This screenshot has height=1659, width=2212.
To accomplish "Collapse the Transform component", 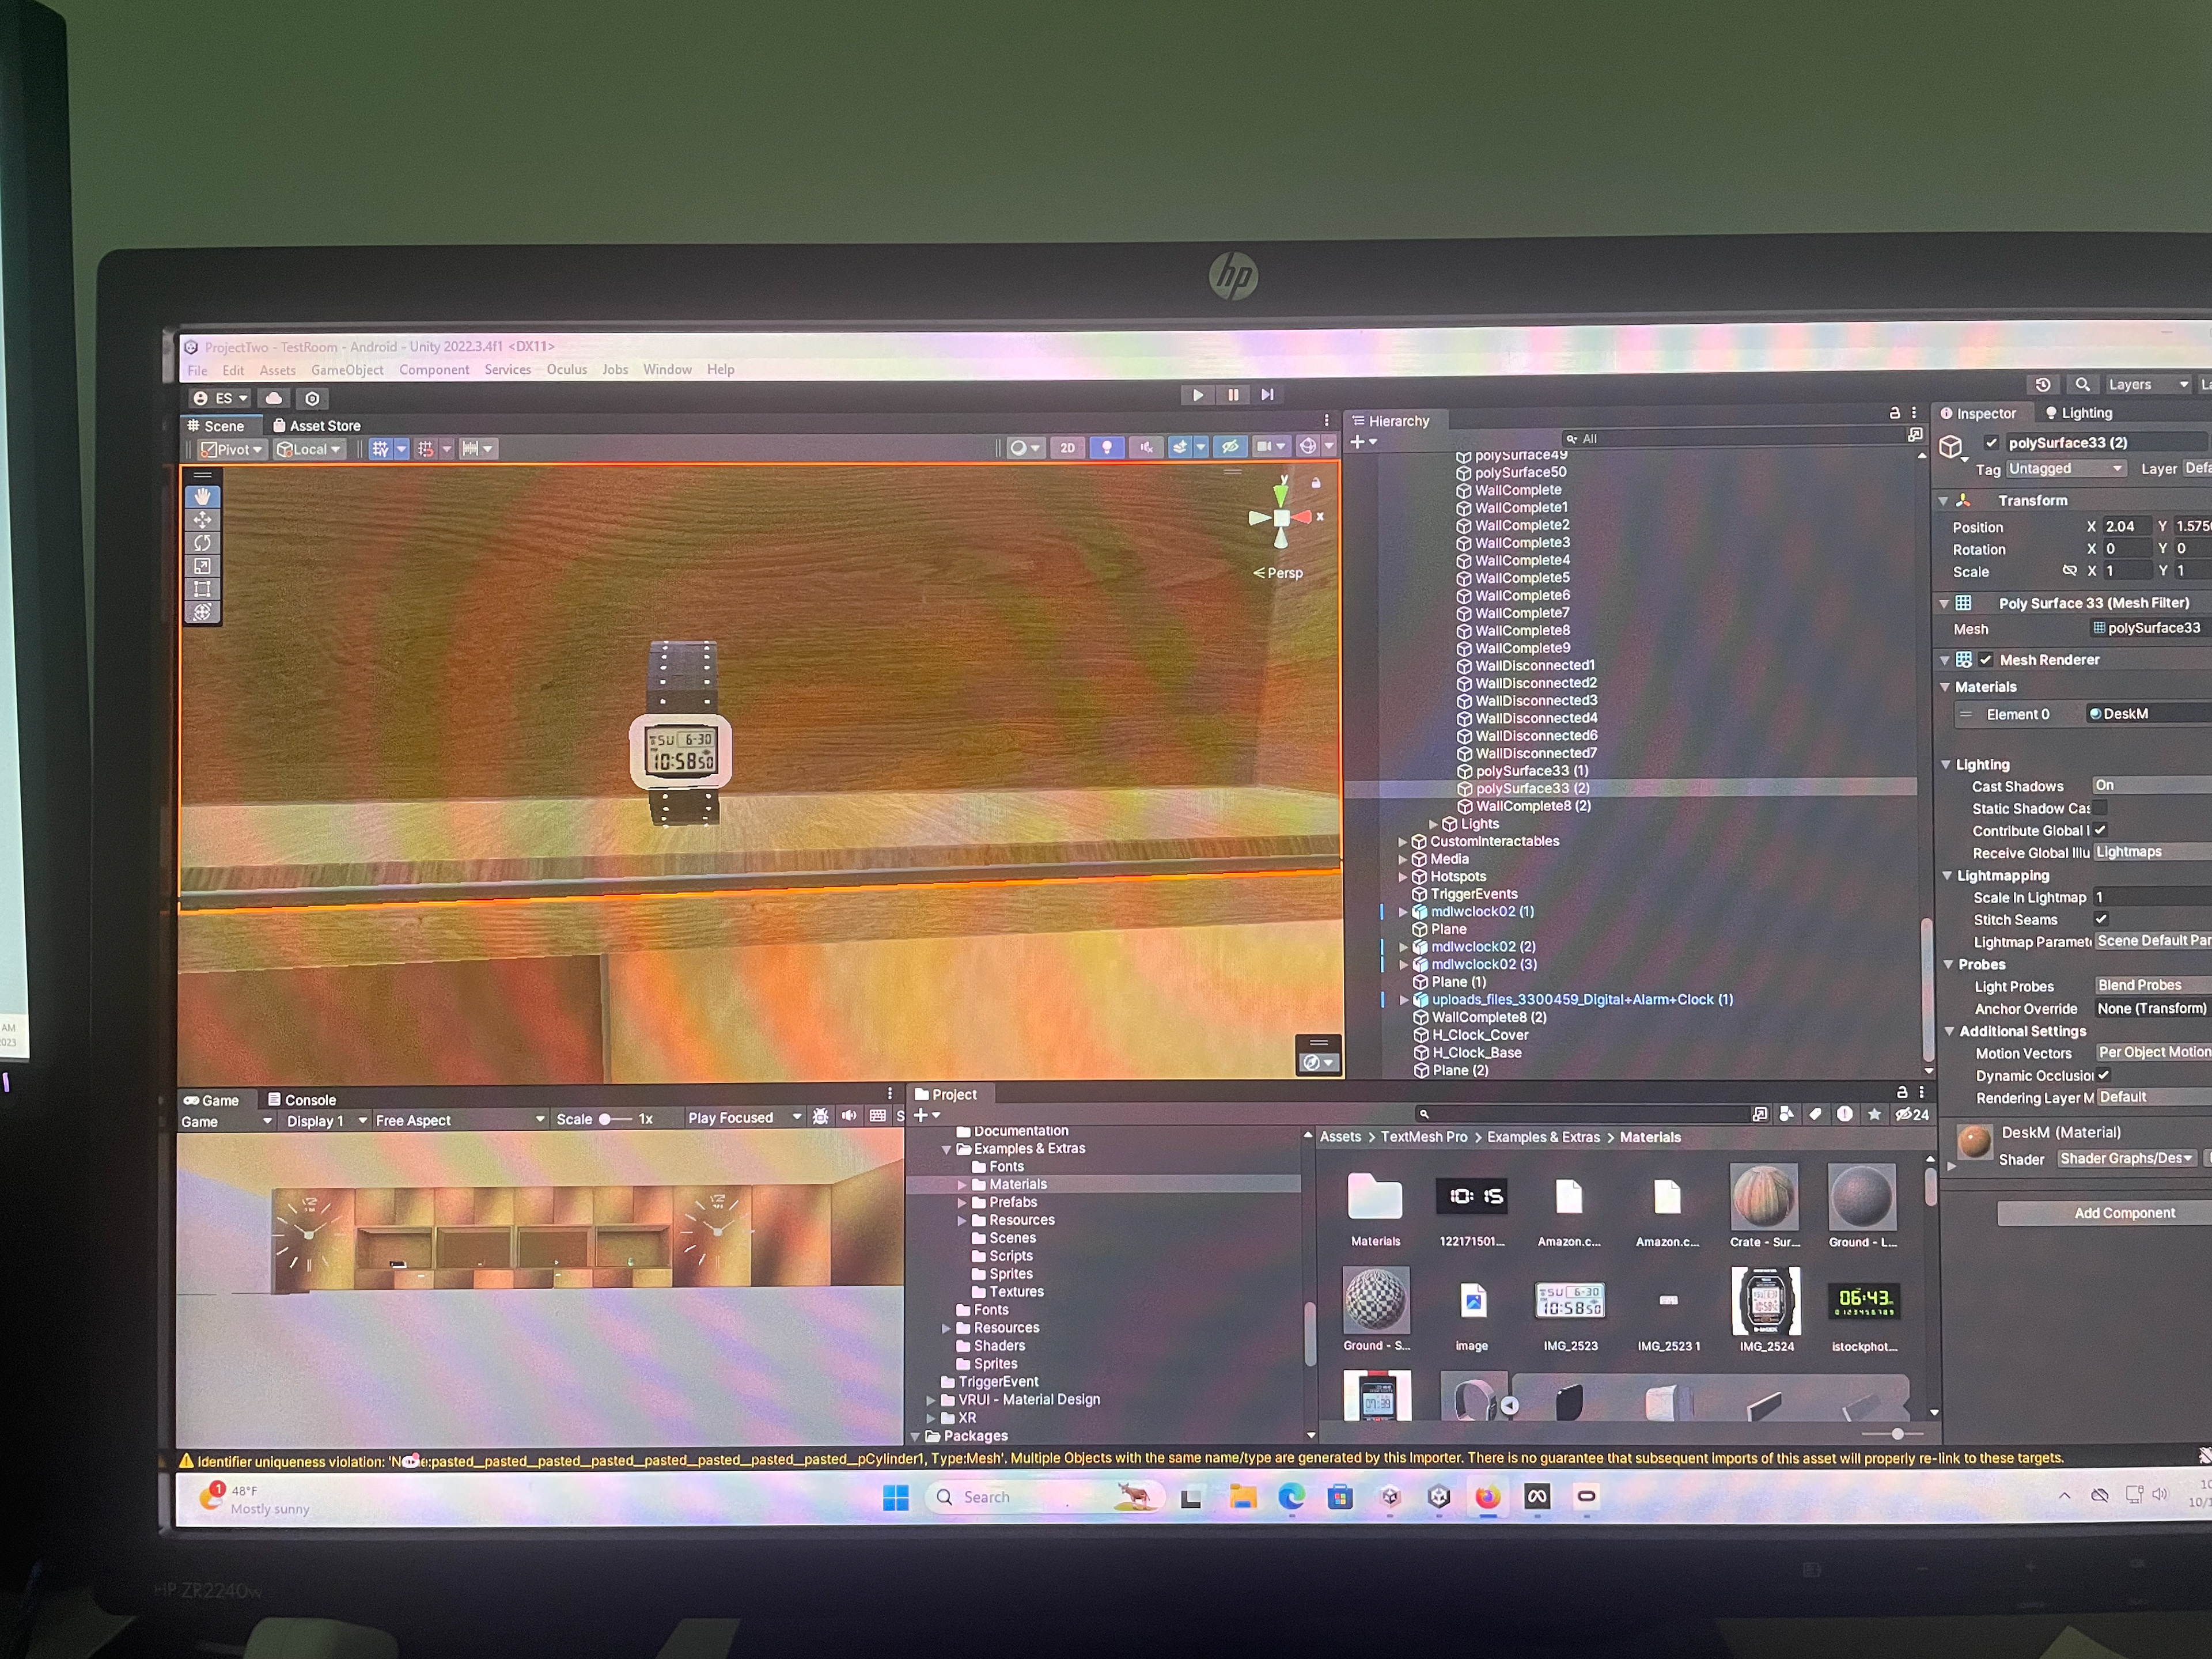I will [x=1943, y=501].
